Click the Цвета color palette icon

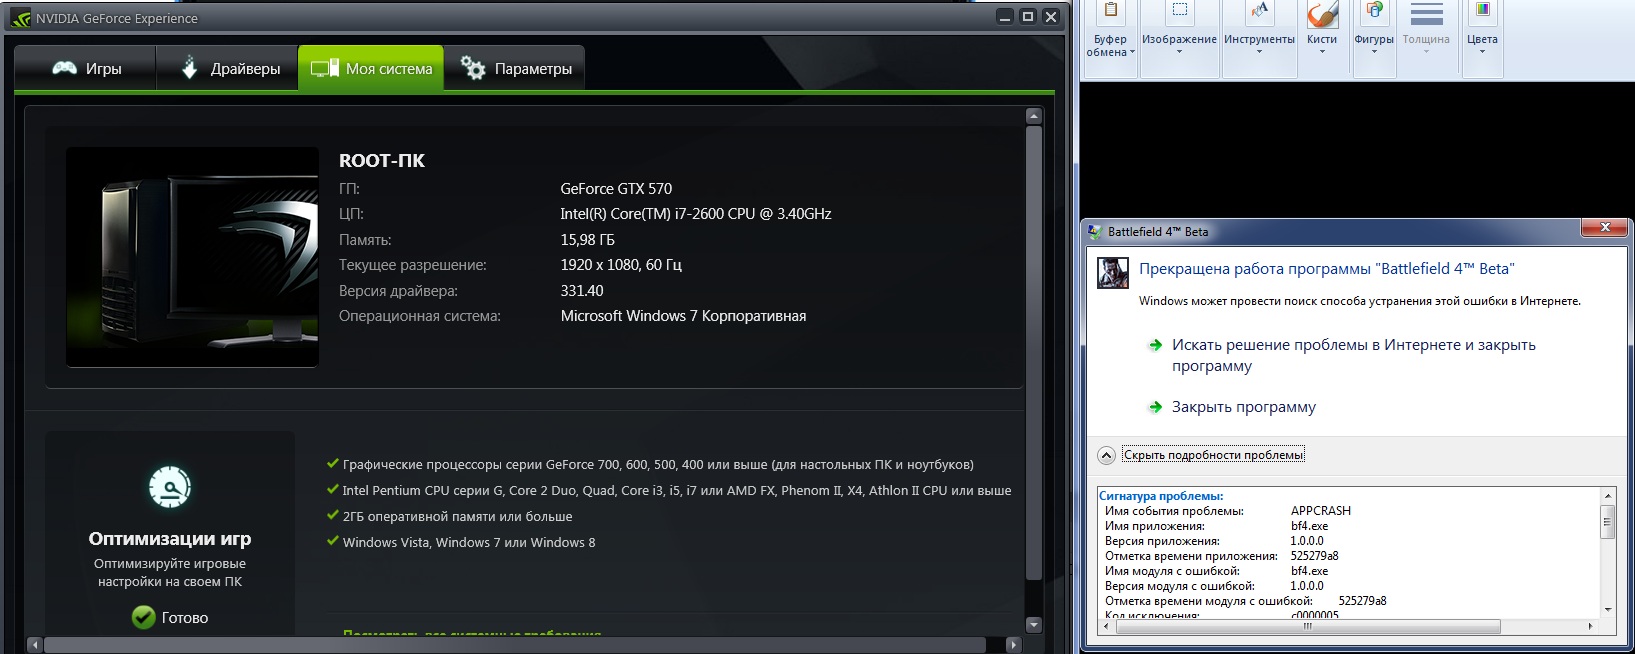1482,11
